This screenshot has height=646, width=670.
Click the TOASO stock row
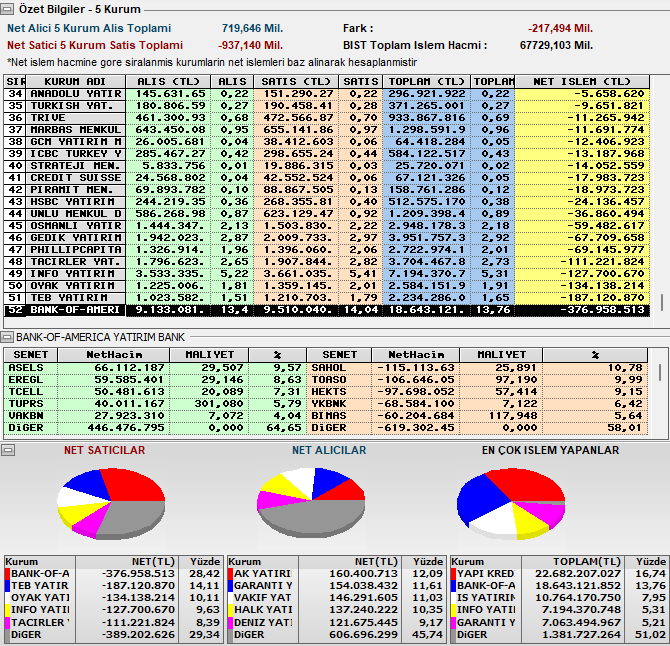(477, 380)
